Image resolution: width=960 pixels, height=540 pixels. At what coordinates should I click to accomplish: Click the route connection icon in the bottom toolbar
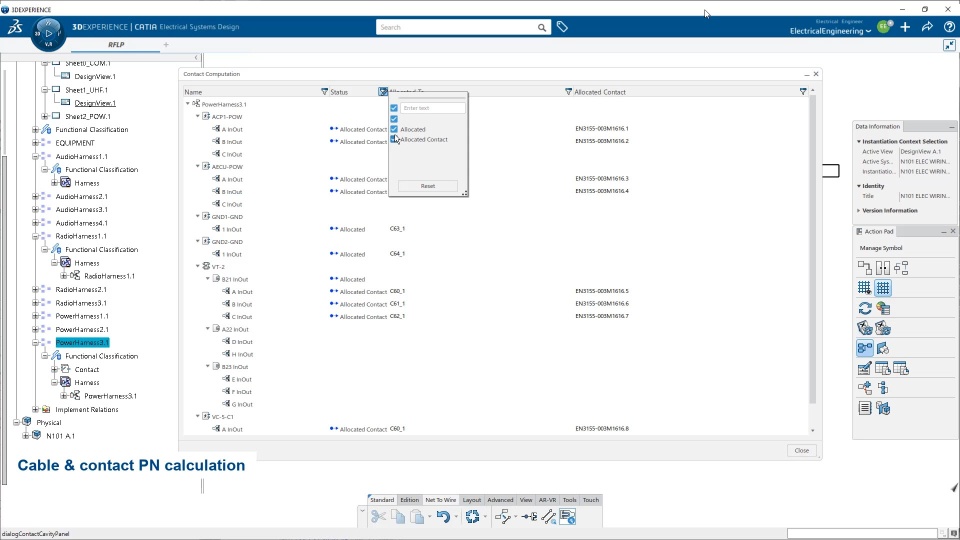pos(503,517)
